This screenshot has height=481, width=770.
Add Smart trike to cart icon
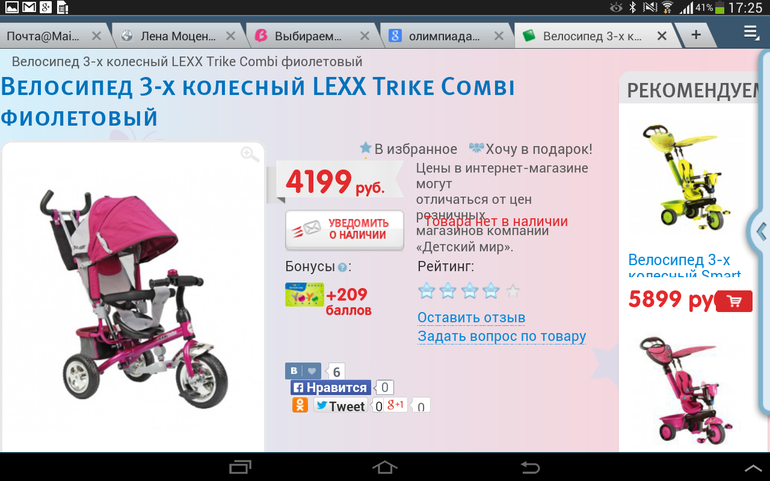tap(734, 301)
